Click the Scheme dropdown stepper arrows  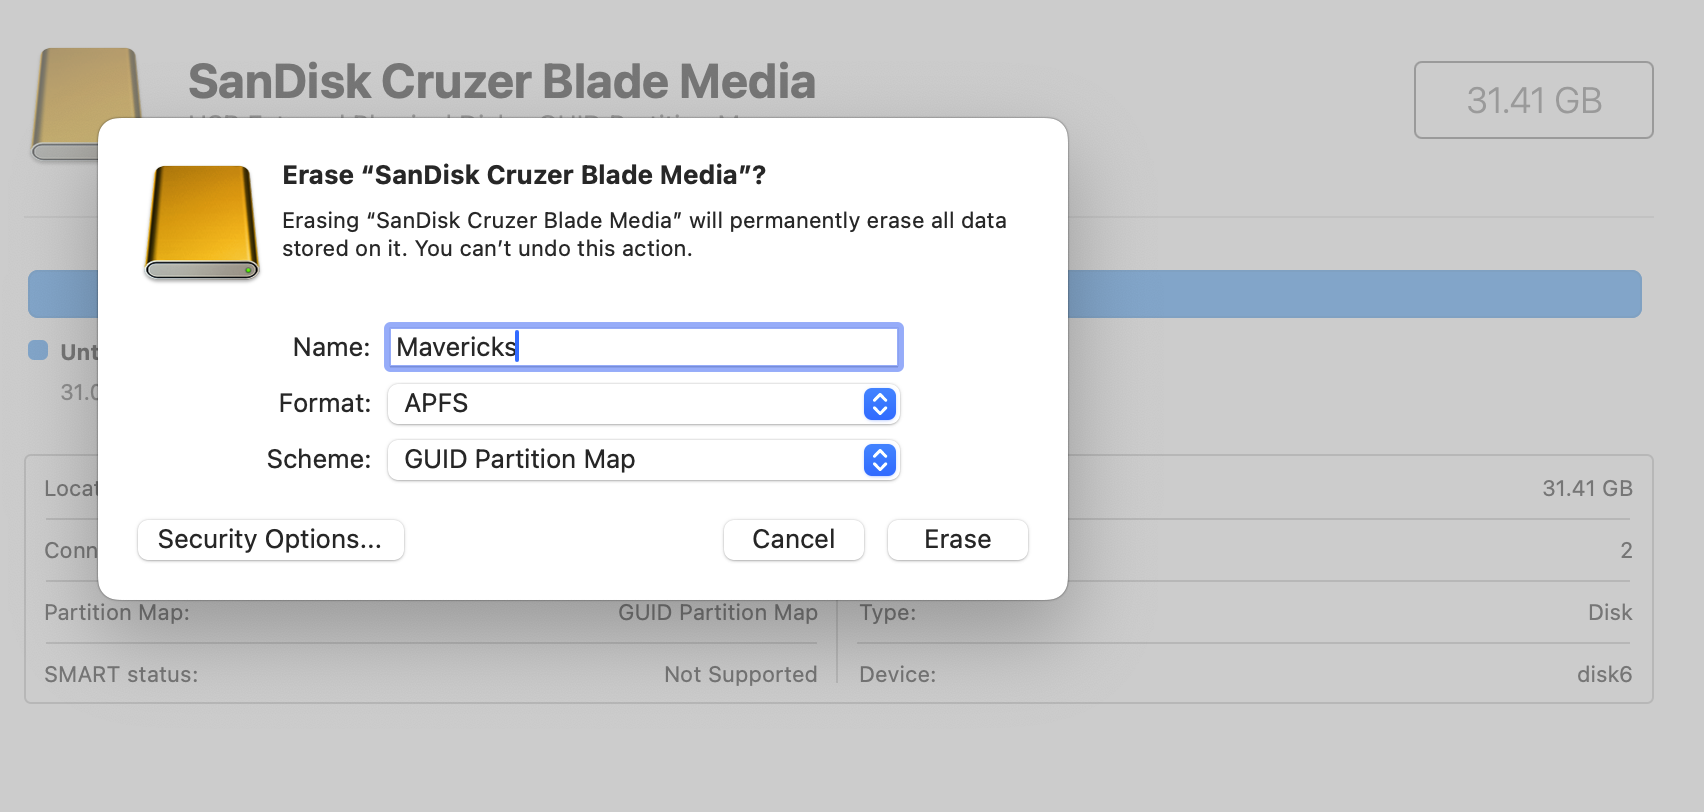(x=879, y=460)
